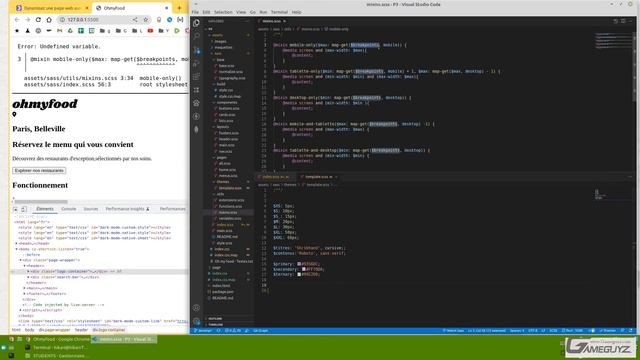The image size is (640, 360).
Task: Collapse the utils folder in Explorer
Action: coord(220,194)
